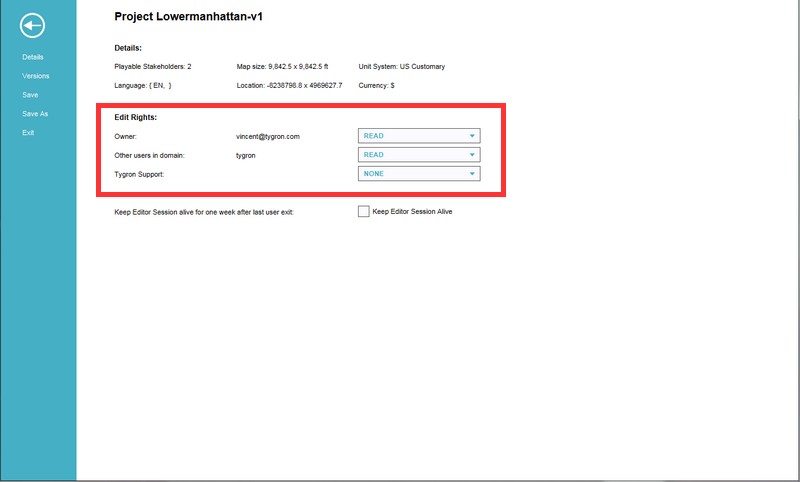Click Exit in the left sidebar

[29, 133]
